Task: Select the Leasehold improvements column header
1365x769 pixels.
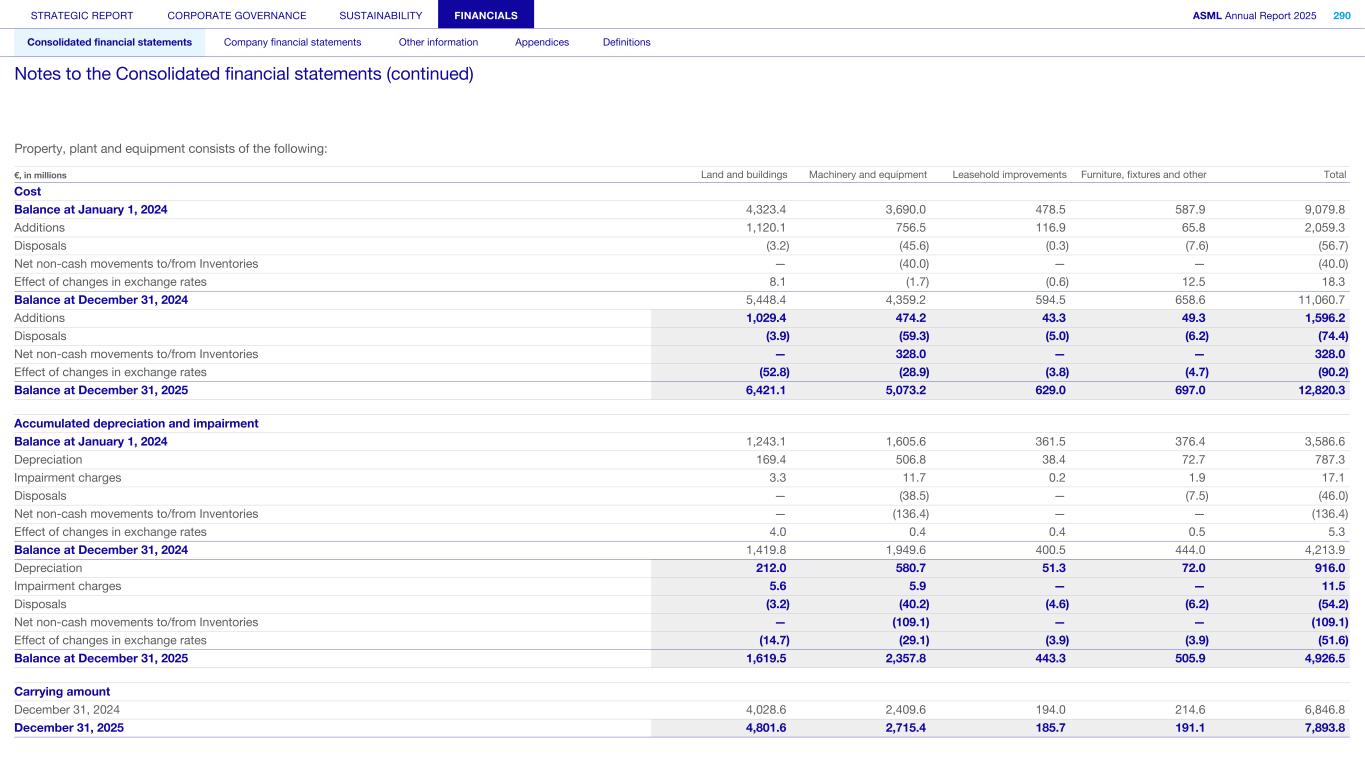Action: [1009, 175]
